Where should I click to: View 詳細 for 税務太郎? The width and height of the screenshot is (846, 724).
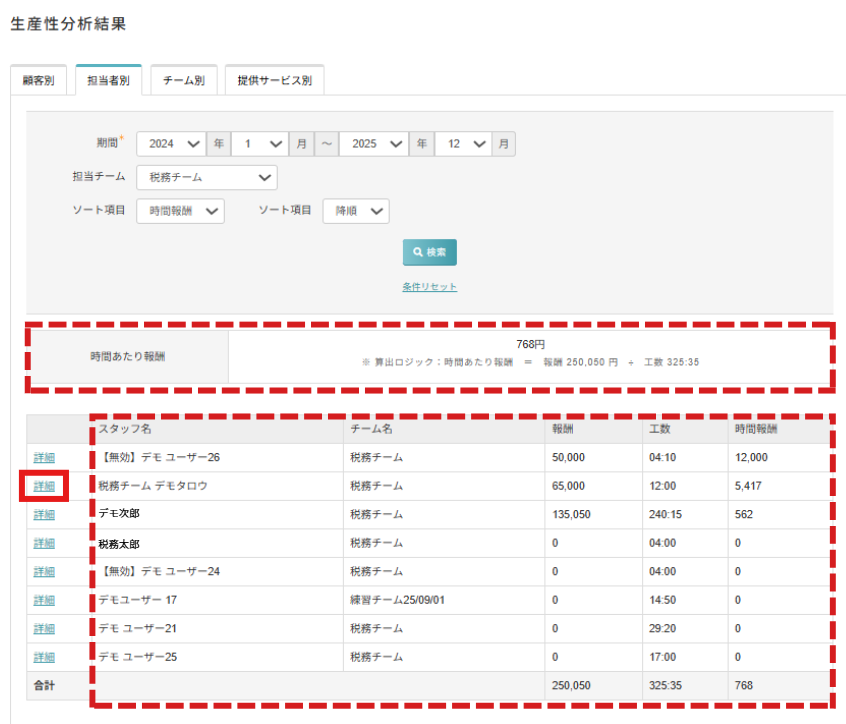[44, 543]
